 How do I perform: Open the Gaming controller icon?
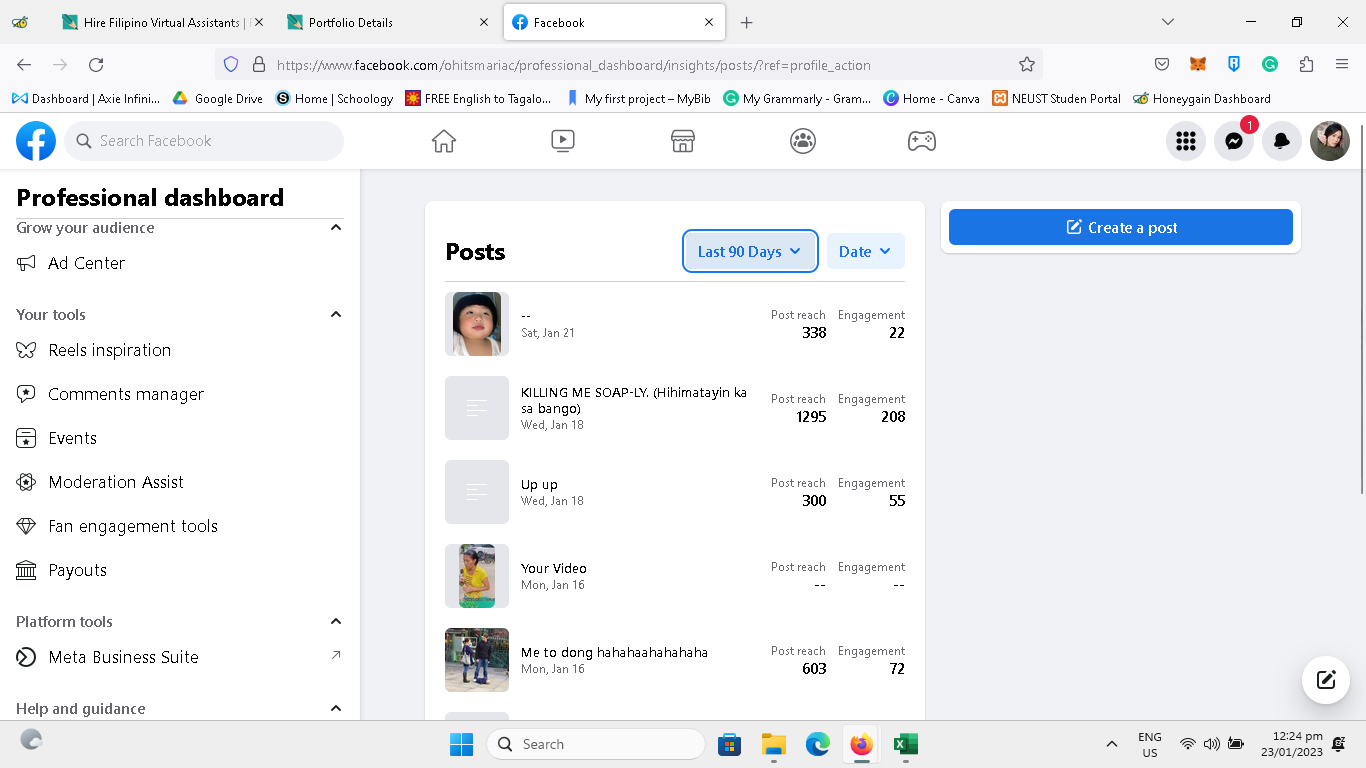point(922,141)
